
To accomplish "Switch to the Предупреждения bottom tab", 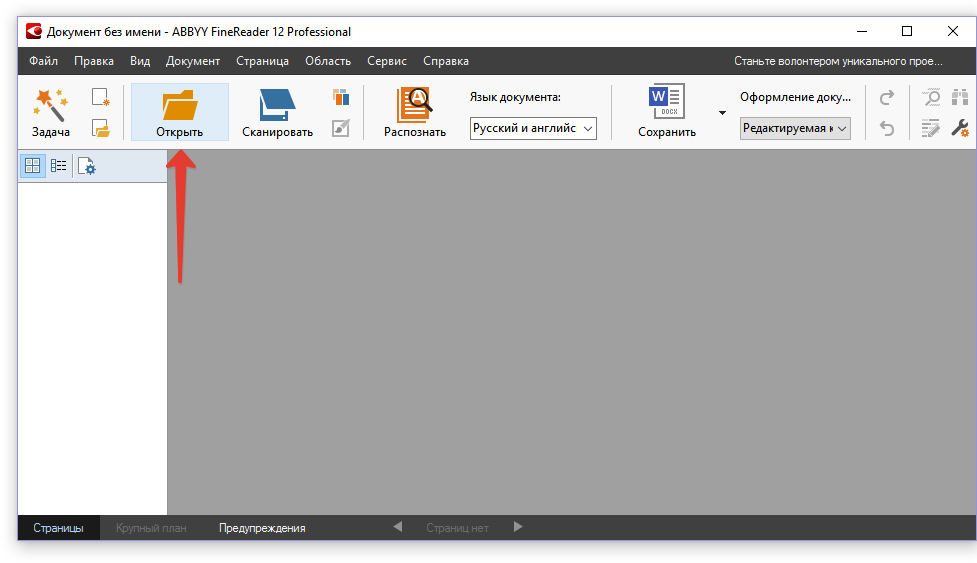I will pos(262,528).
